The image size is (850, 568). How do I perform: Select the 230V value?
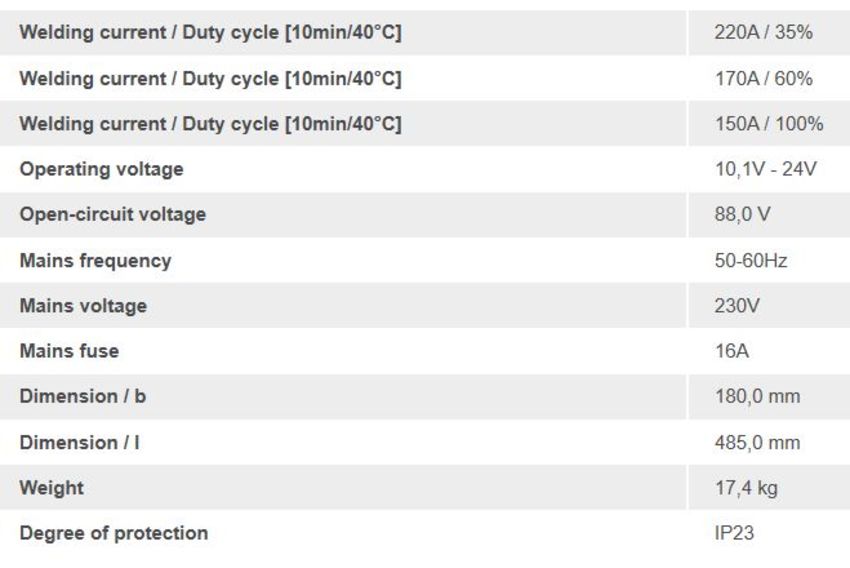point(737,306)
